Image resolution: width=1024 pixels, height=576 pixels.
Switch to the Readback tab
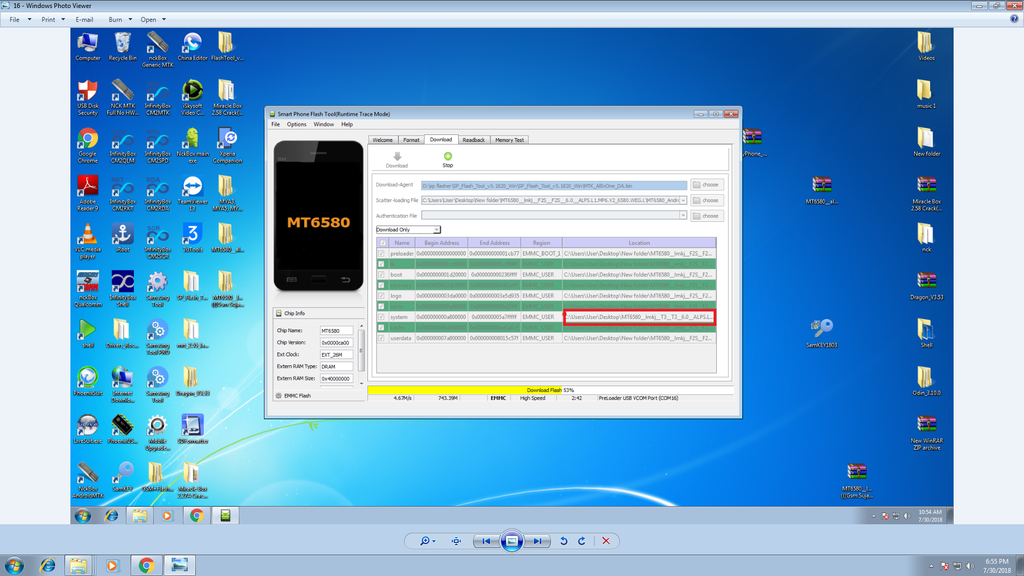pyautogui.click(x=473, y=140)
